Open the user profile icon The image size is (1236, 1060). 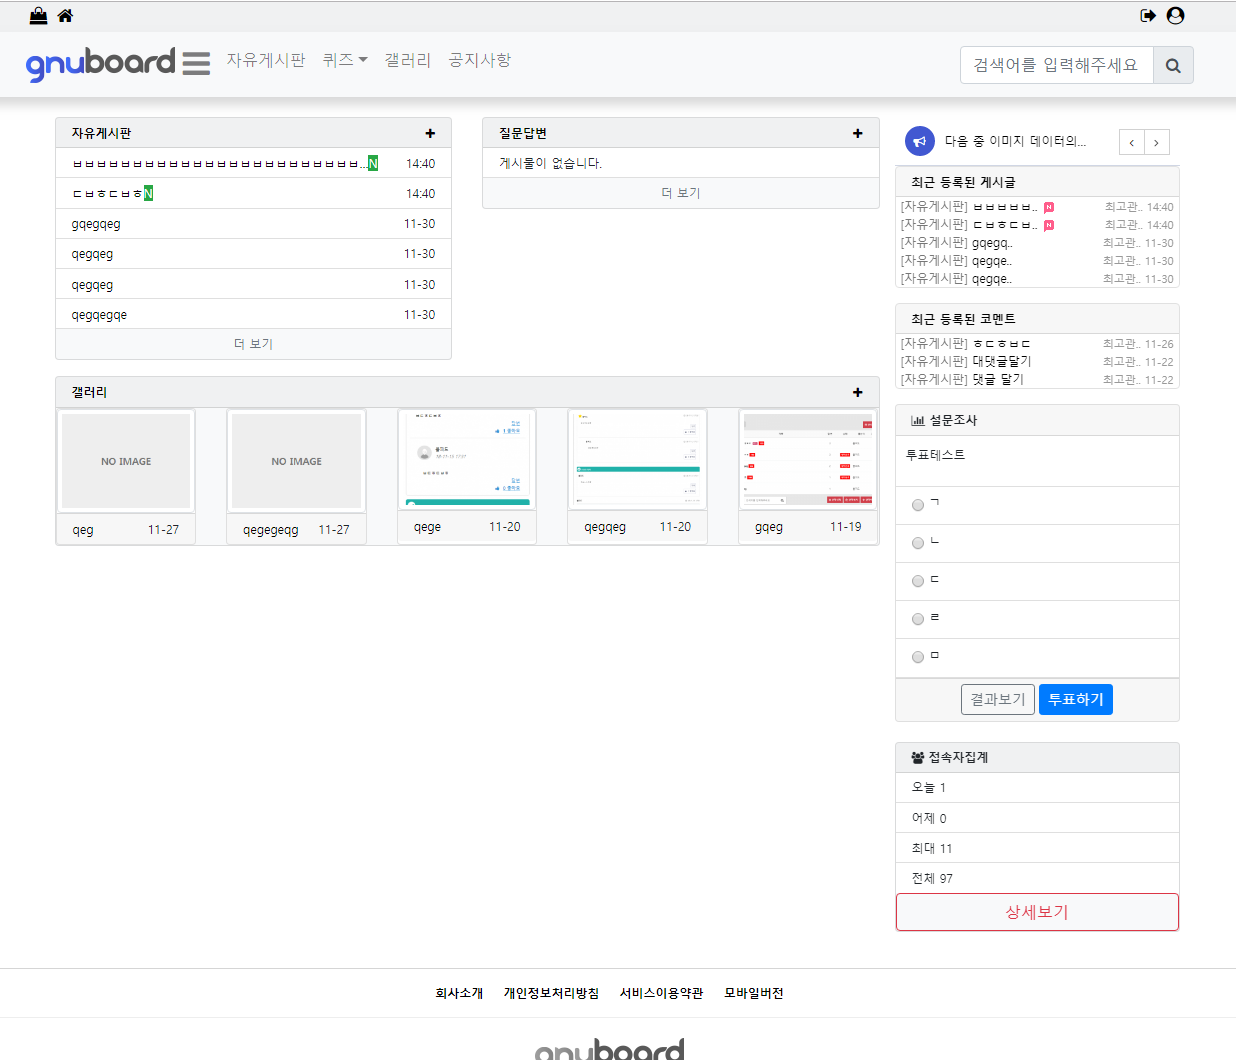pos(1176,15)
